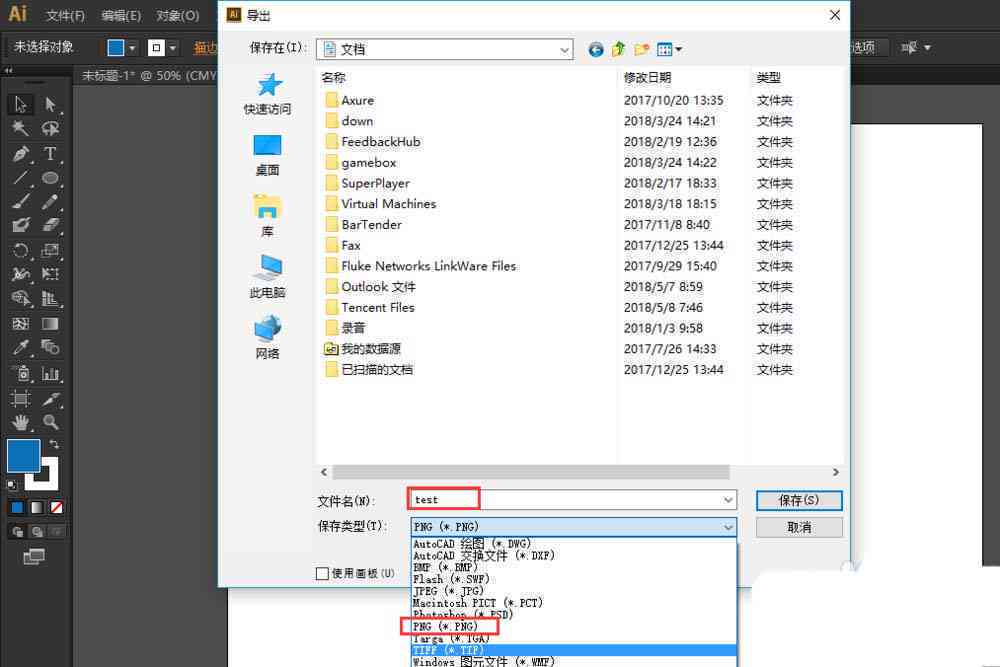
Task: Set paint mode to solid Color
Action: (x=17, y=508)
